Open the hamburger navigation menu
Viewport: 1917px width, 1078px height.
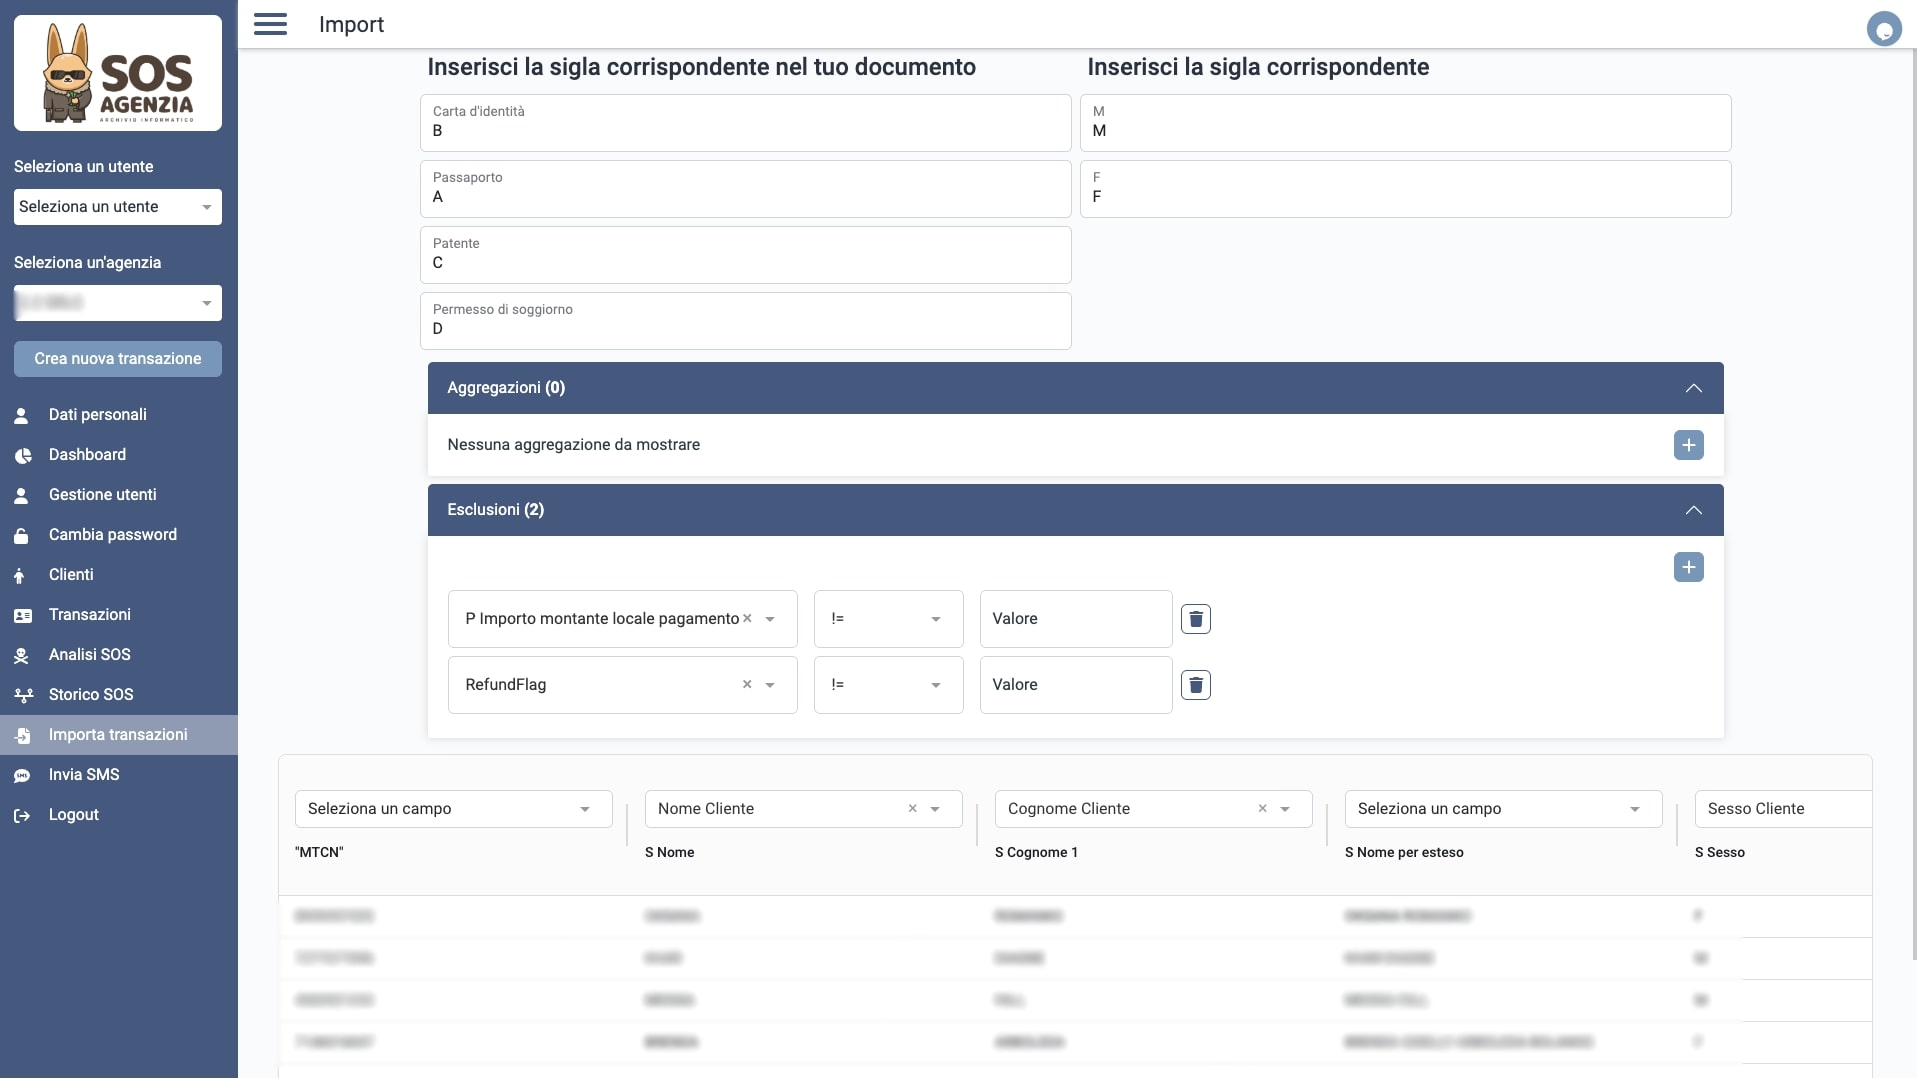point(270,24)
